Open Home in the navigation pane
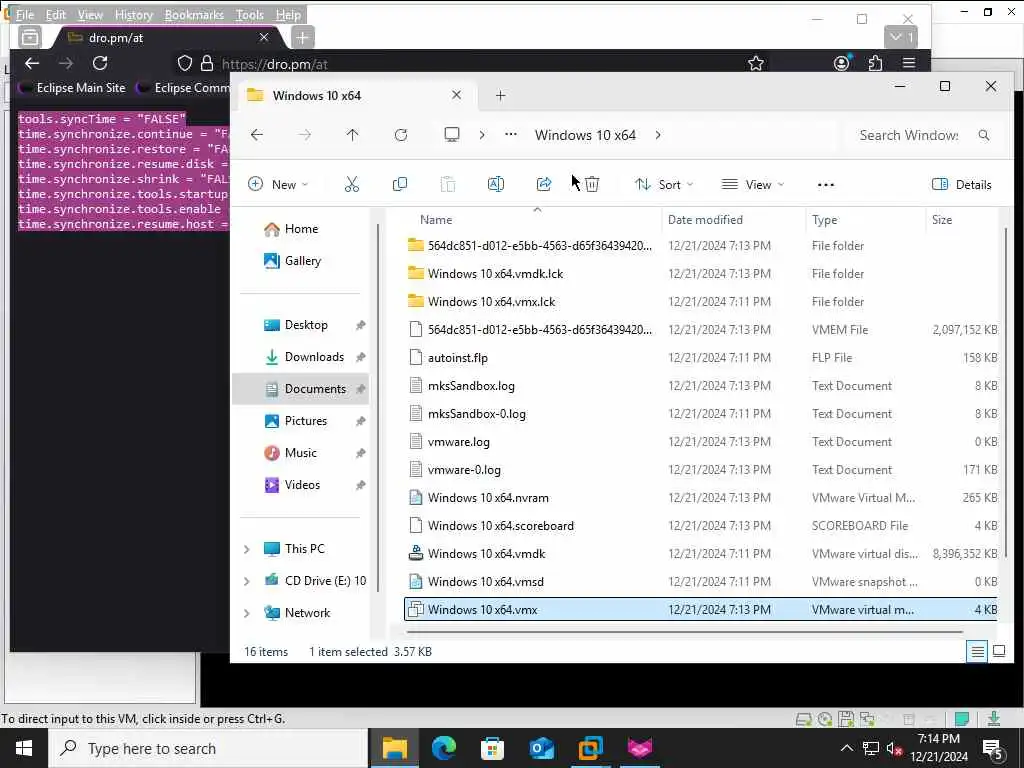 point(291,229)
